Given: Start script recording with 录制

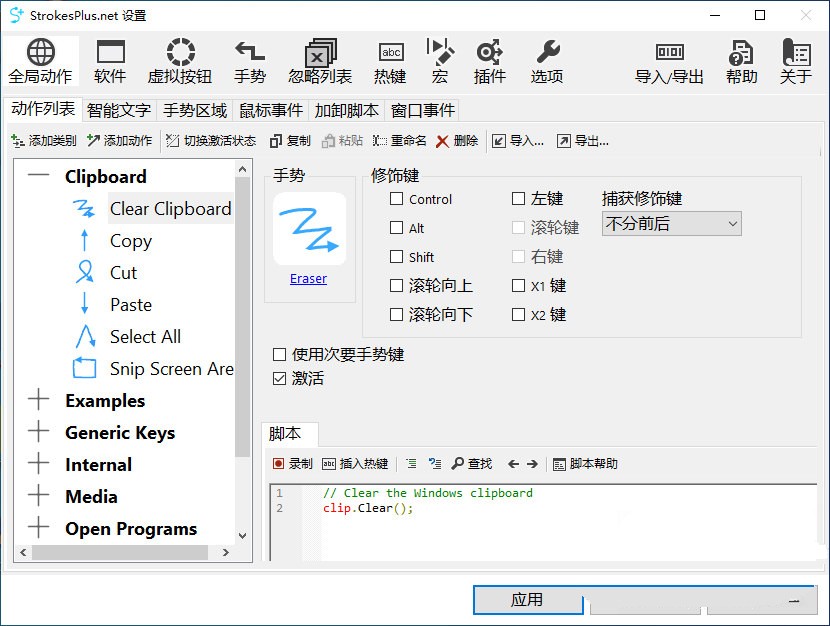Looking at the screenshot, I should [293, 464].
